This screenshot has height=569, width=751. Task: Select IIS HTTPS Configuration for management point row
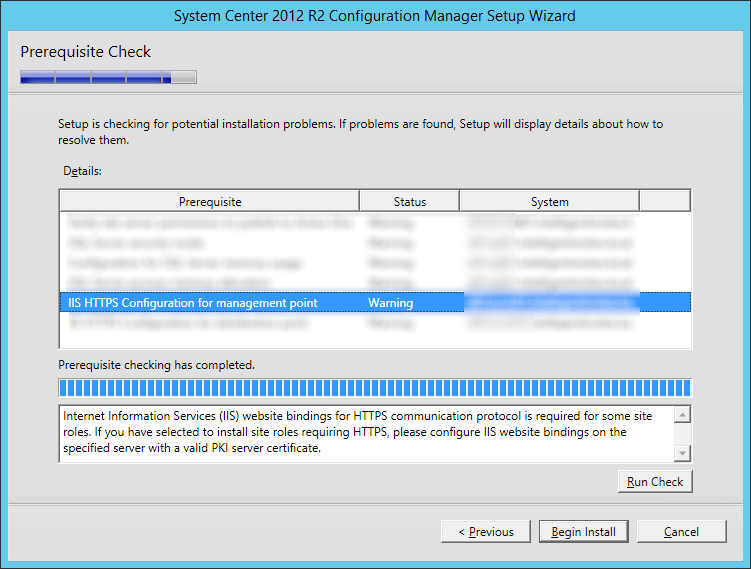click(x=375, y=303)
